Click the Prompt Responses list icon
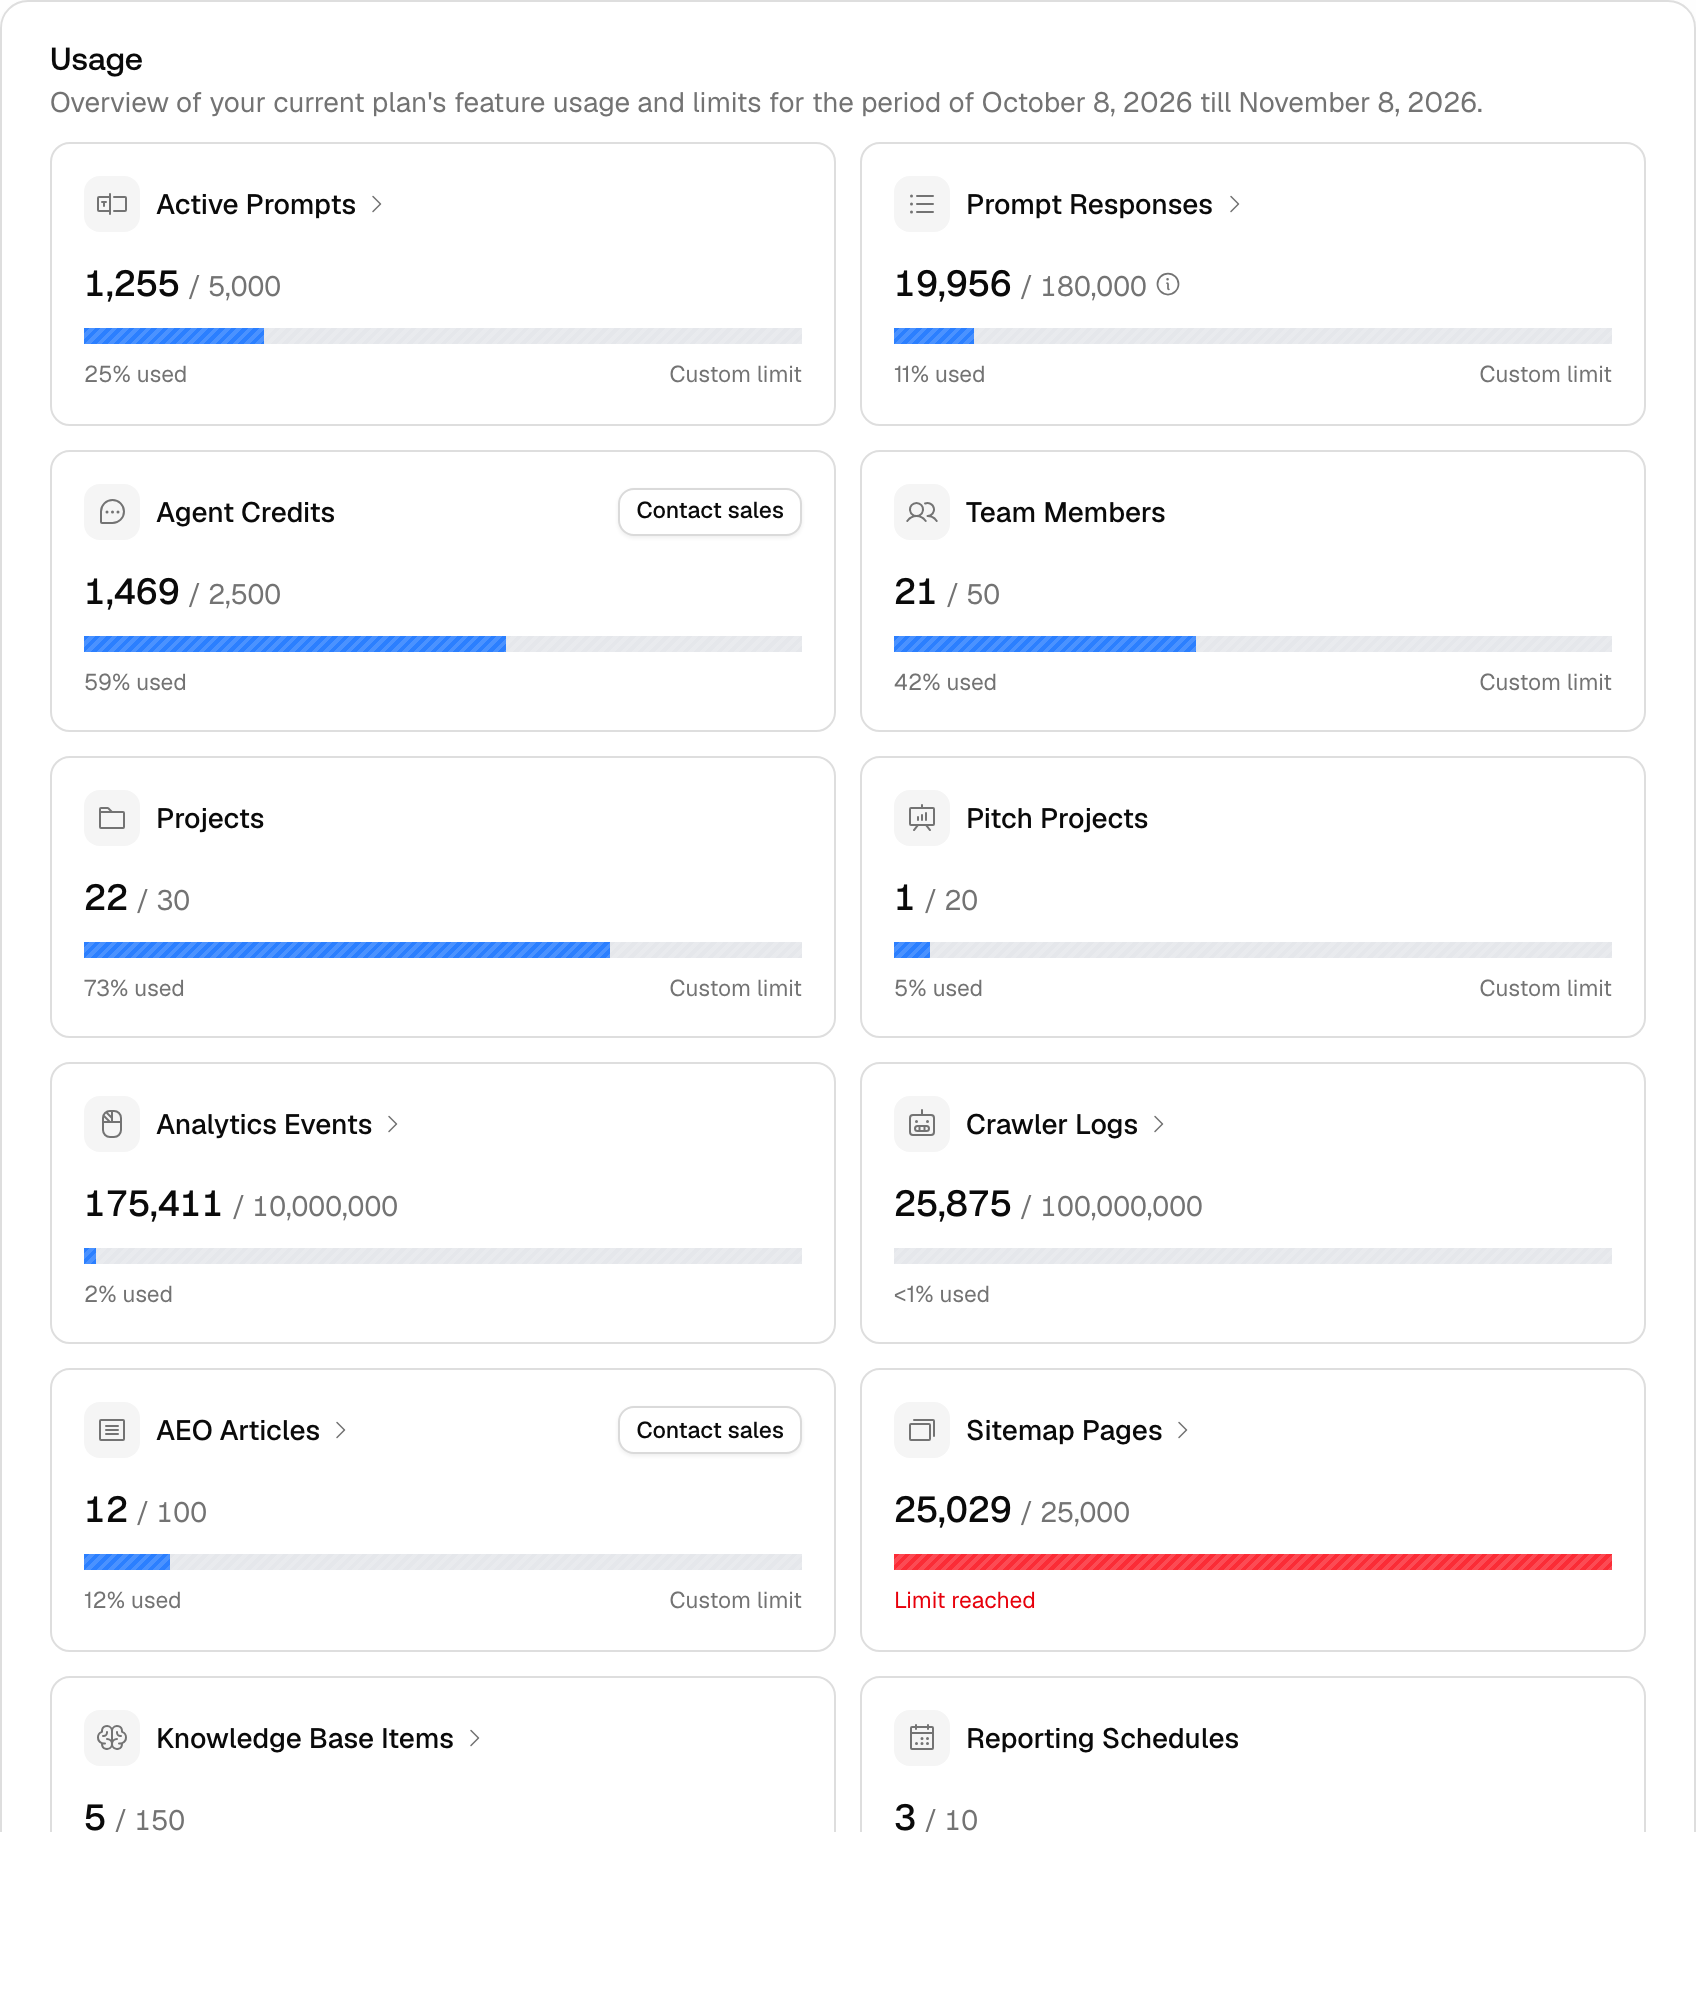The image size is (1696, 2000). click(x=922, y=204)
